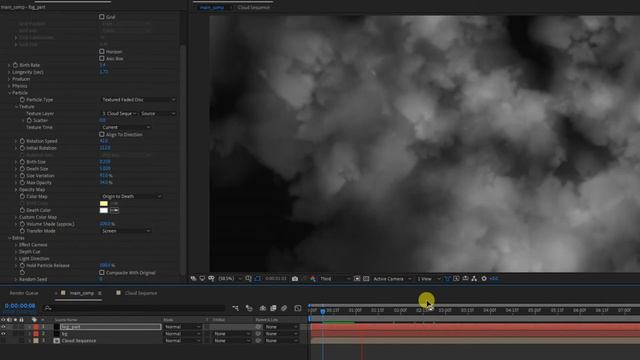The height and width of the screenshot is (360, 640).
Task: Collapse the Extras group
Action: click(9, 238)
